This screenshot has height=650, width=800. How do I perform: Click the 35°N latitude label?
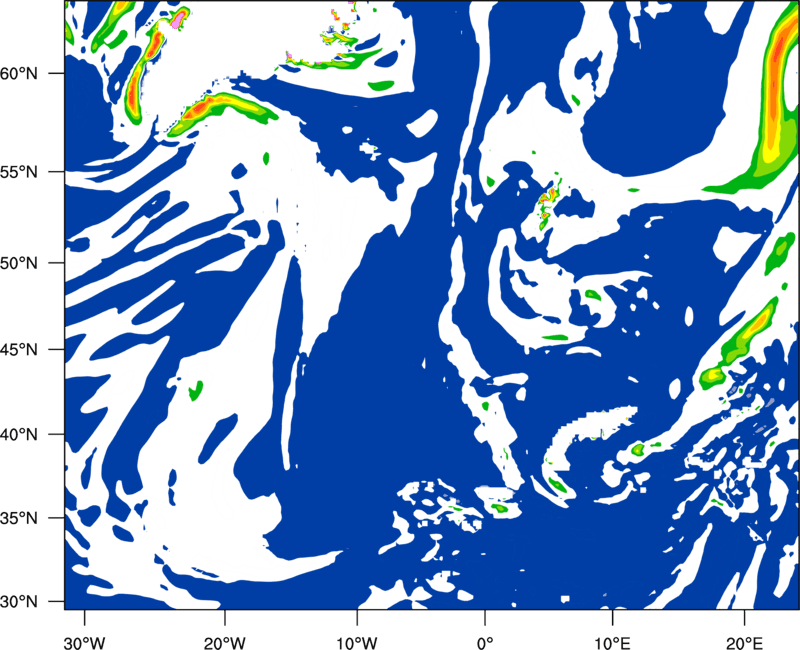19,518
